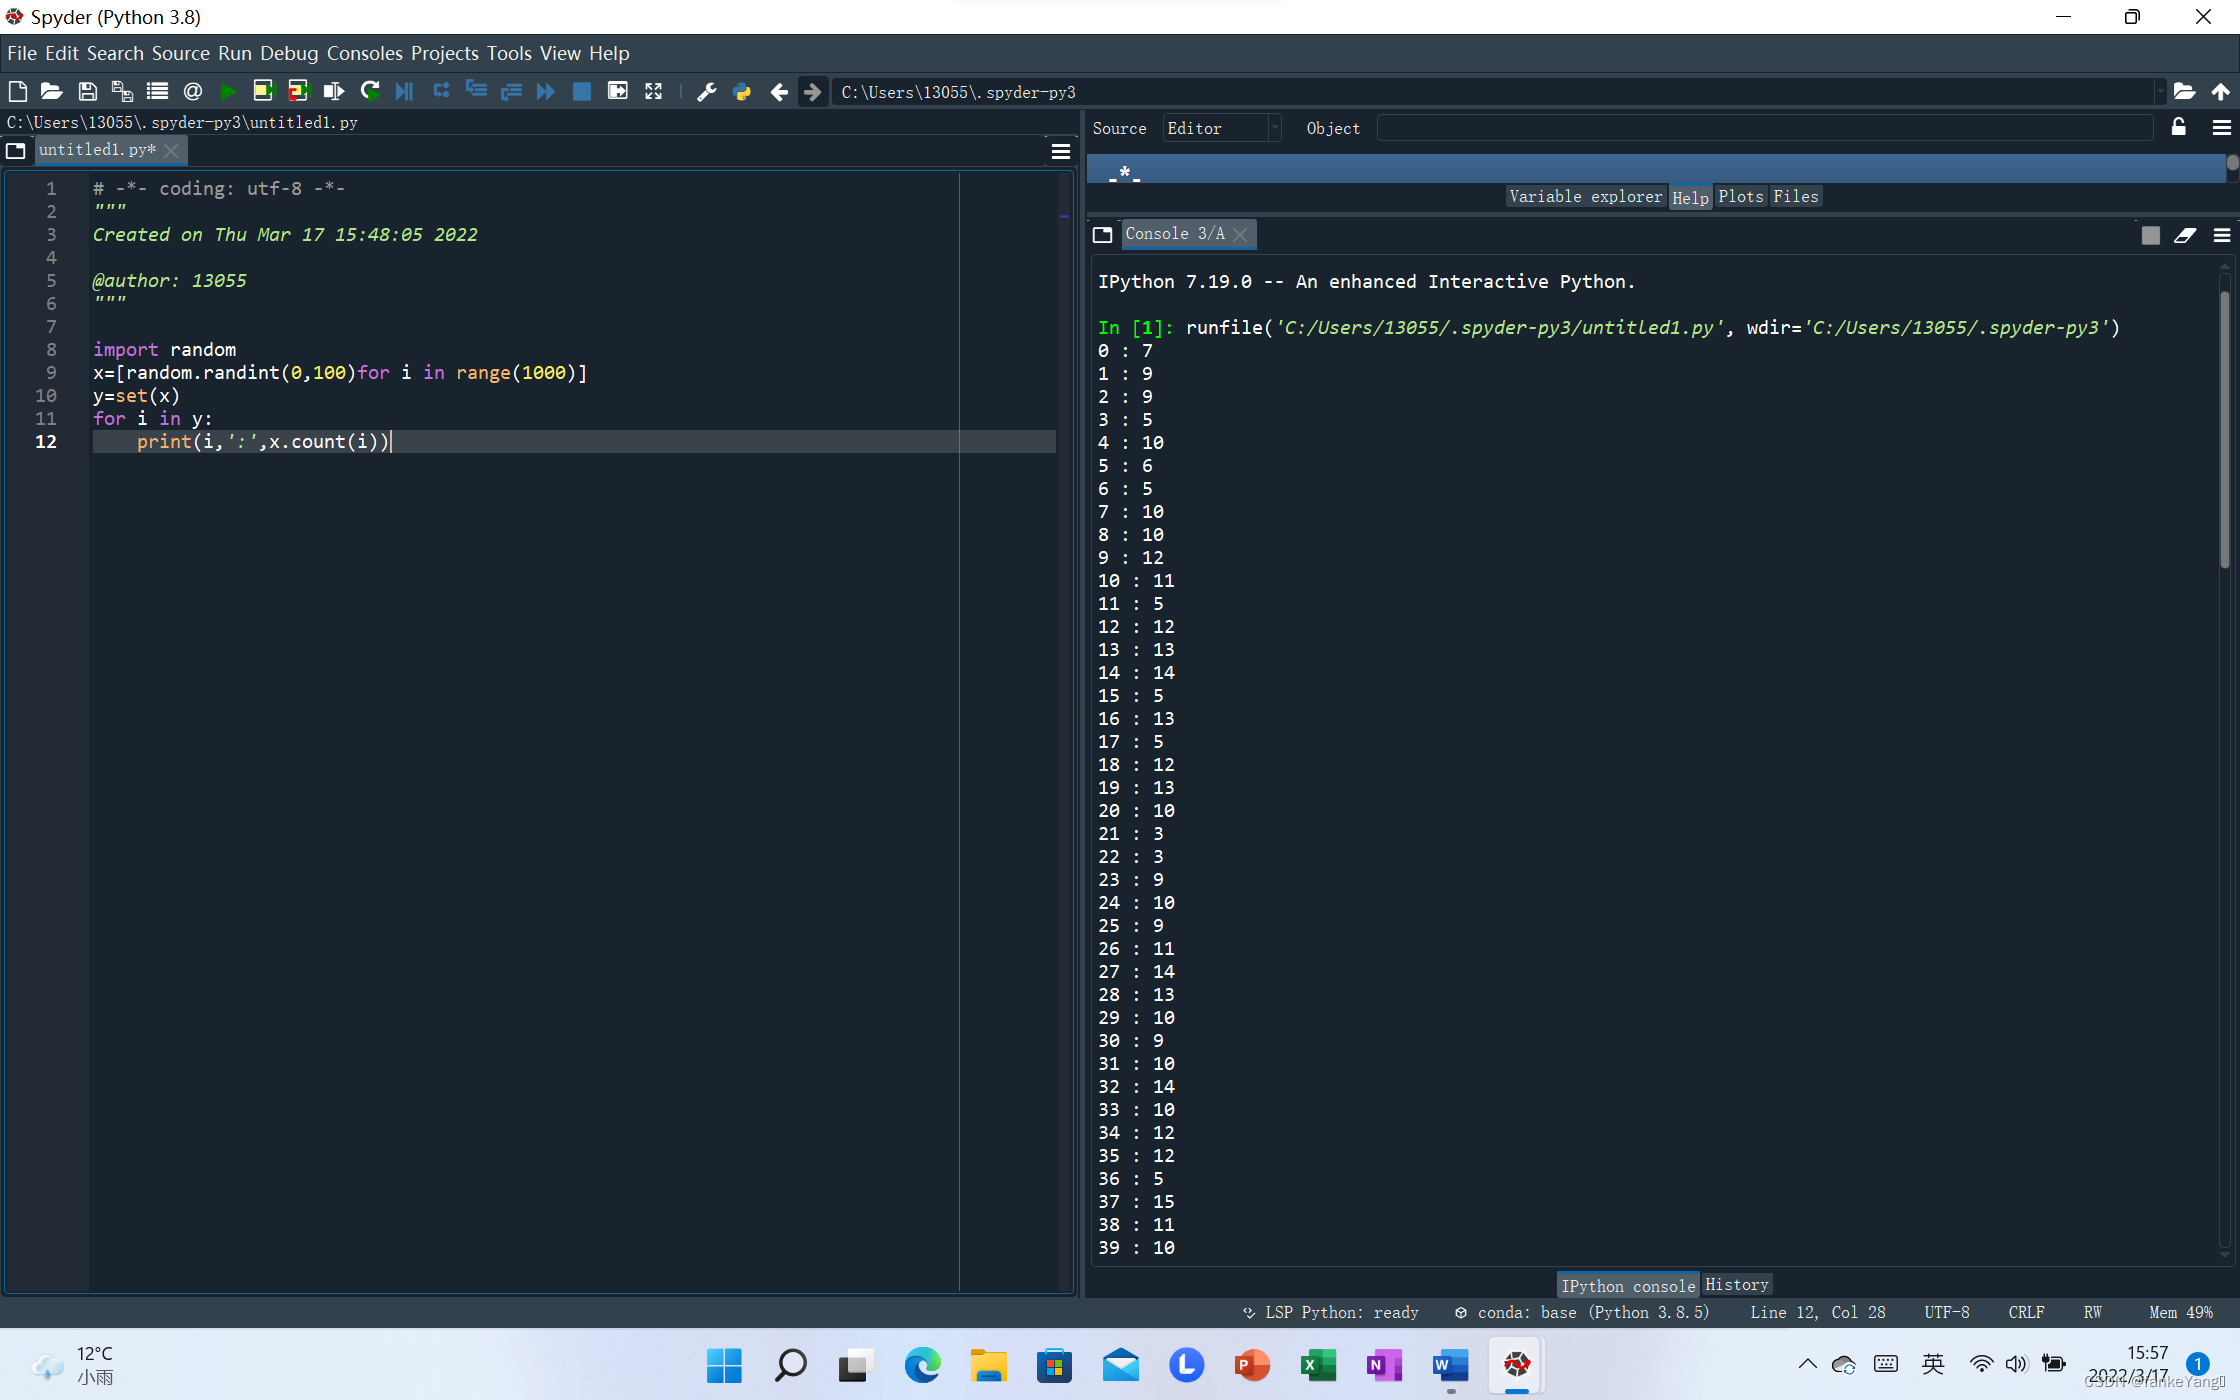The width and height of the screenshot is (2240, 1400).
Task: Click the Save file icon
Action: (87, 92)
